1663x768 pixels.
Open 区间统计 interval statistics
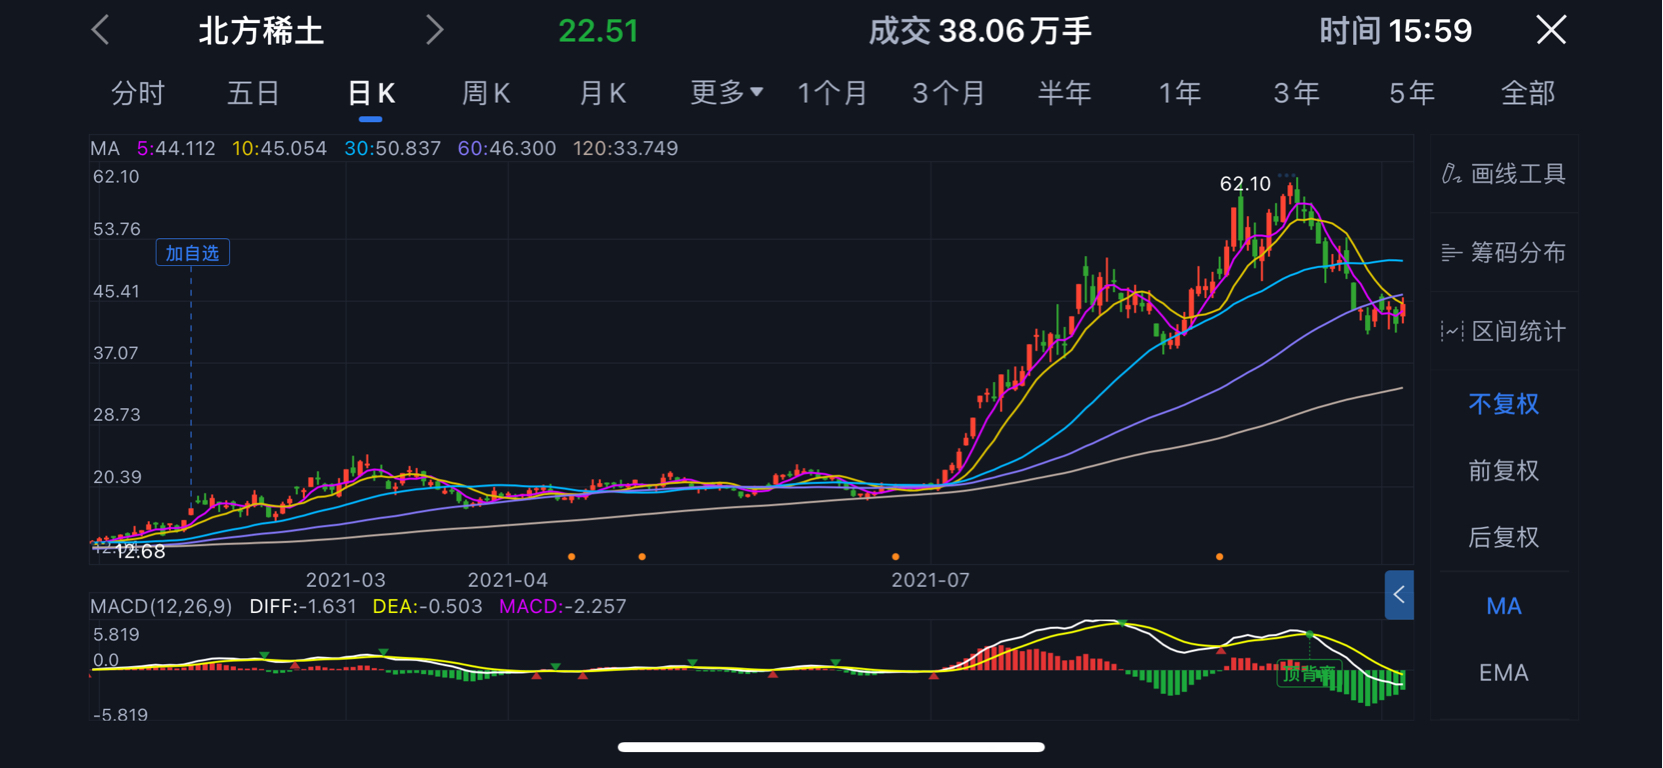tap(1503, 331)
